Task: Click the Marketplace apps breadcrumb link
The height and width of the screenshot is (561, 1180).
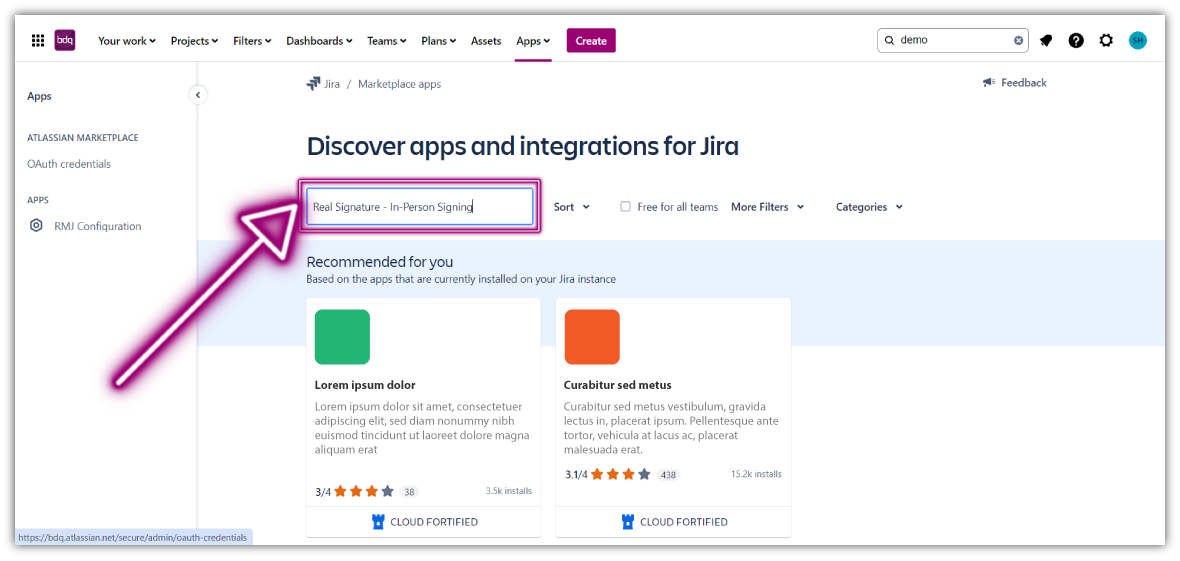Action: coord(400,84)
